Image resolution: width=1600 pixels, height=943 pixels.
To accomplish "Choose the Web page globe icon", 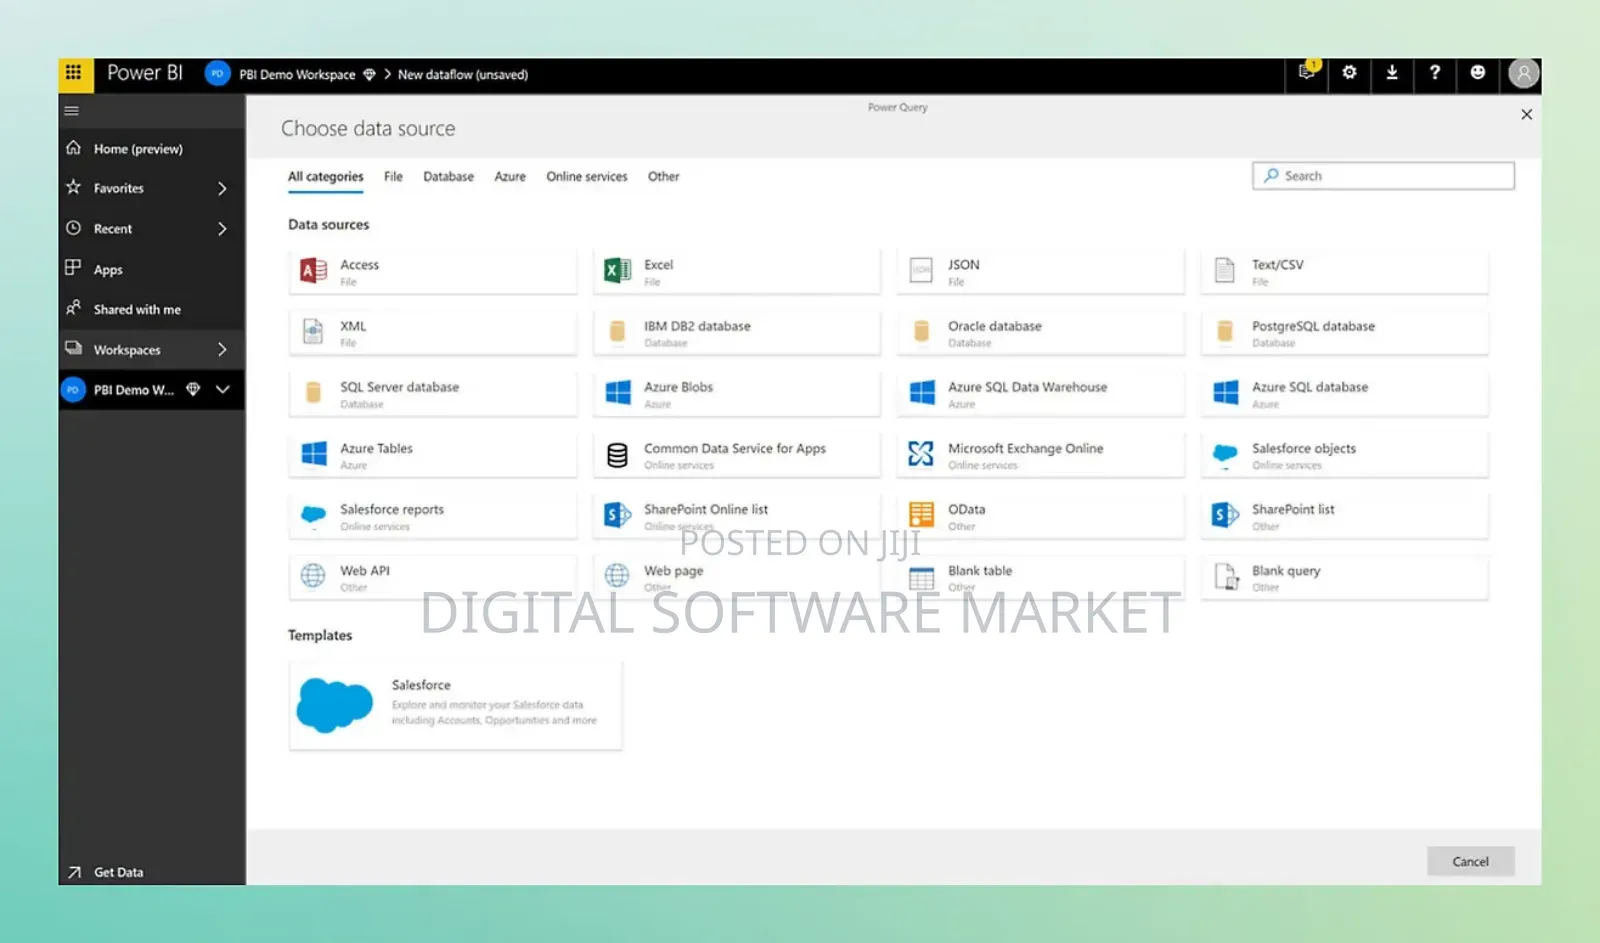I will click(617, 575).
